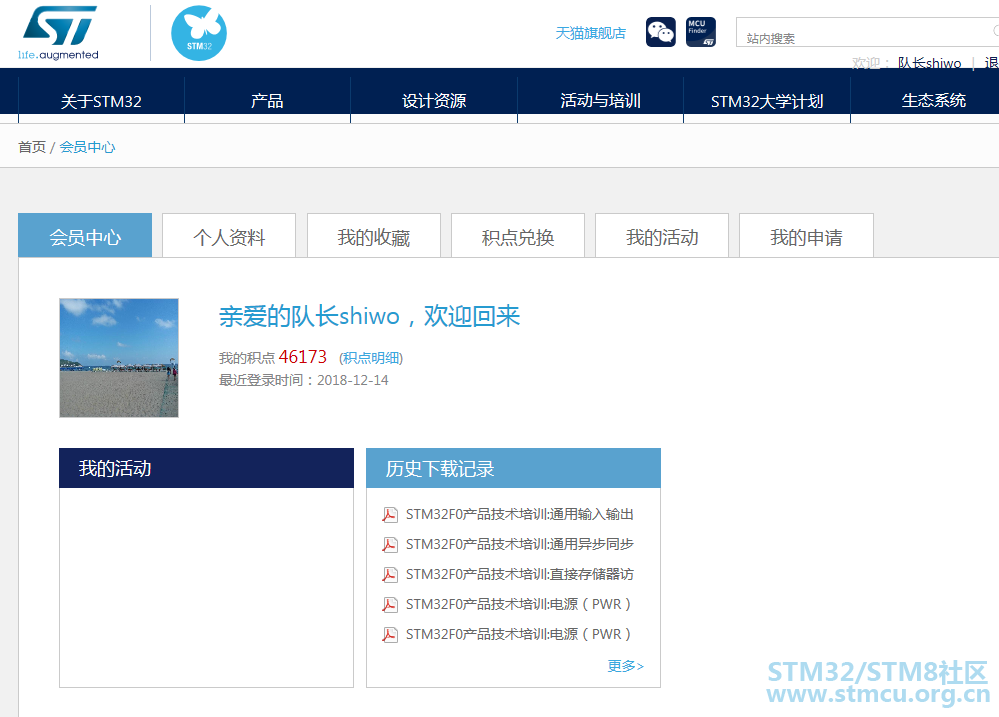Switch to the 我的活动 tab
This screenshot has height=717, width=999.
[662, 236]
